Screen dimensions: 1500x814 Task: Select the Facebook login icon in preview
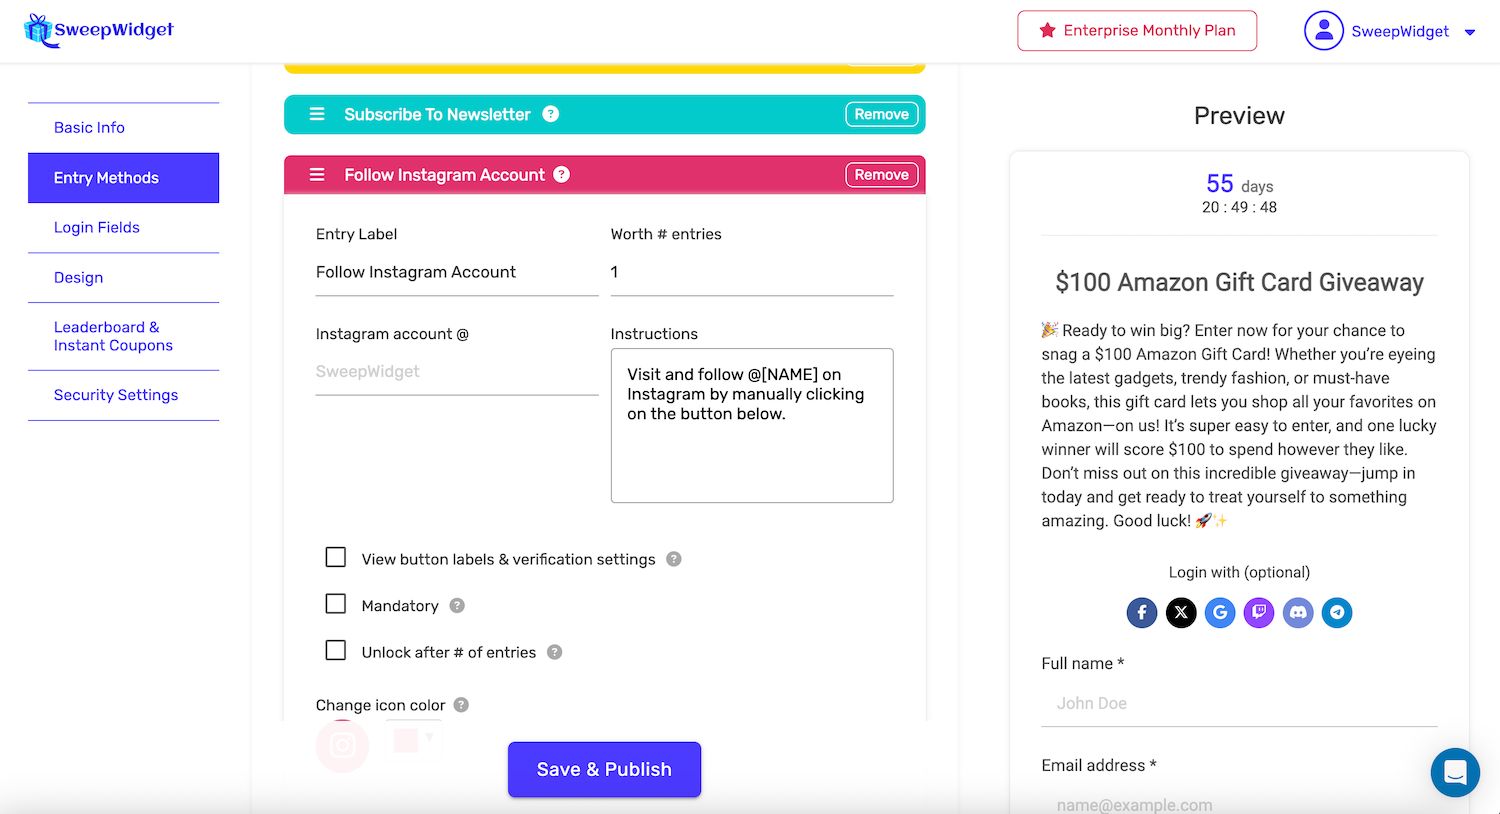point(1141,612)
